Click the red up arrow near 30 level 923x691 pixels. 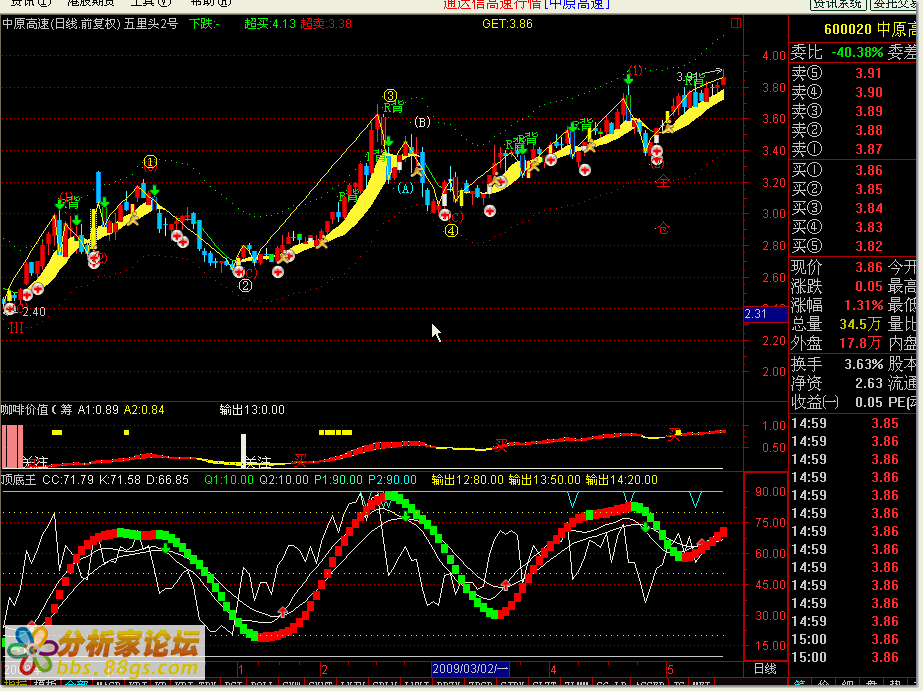tap(283, 612)
